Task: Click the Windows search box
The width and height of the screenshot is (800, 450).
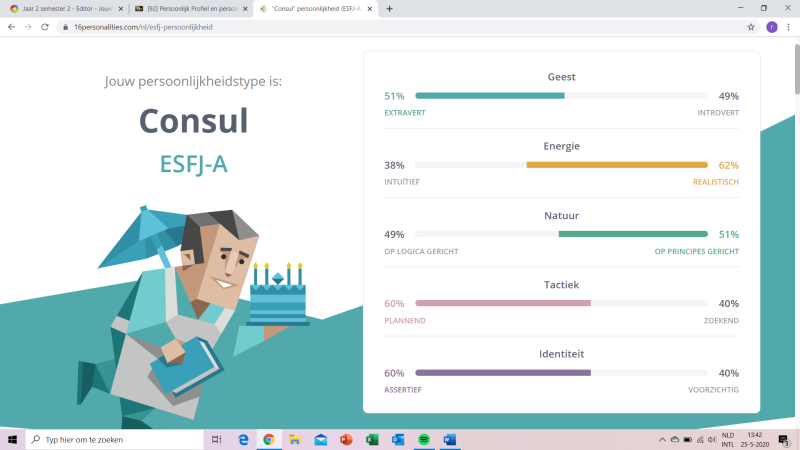Action: (x=115, y=439)
